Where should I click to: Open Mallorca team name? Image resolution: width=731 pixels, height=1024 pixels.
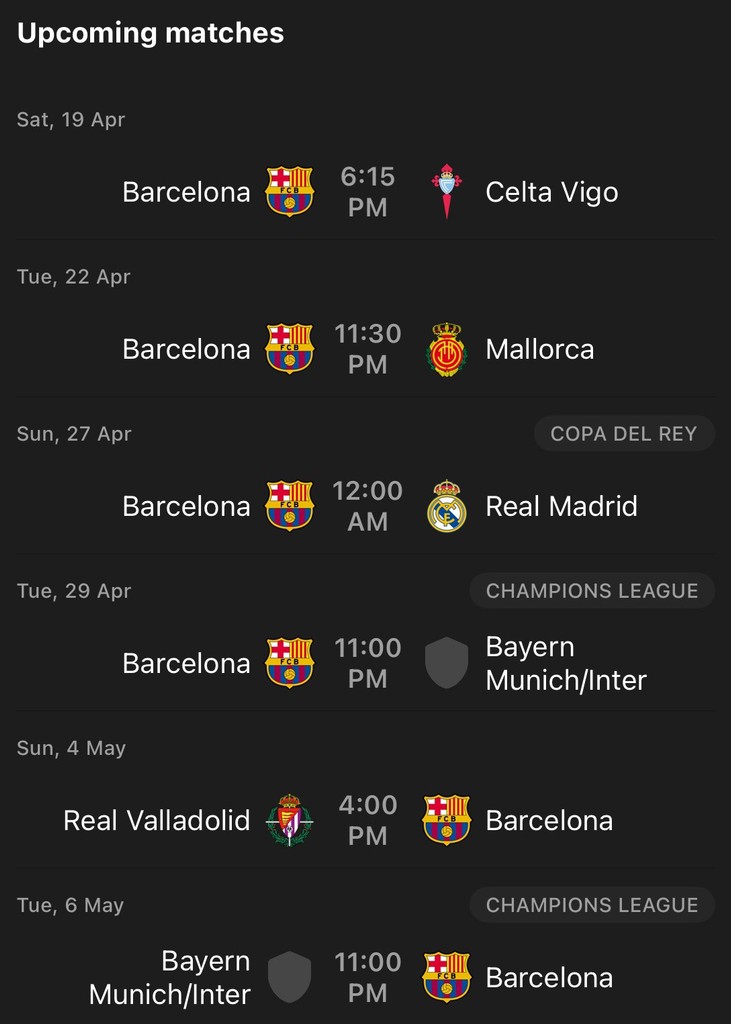point(540,349)
